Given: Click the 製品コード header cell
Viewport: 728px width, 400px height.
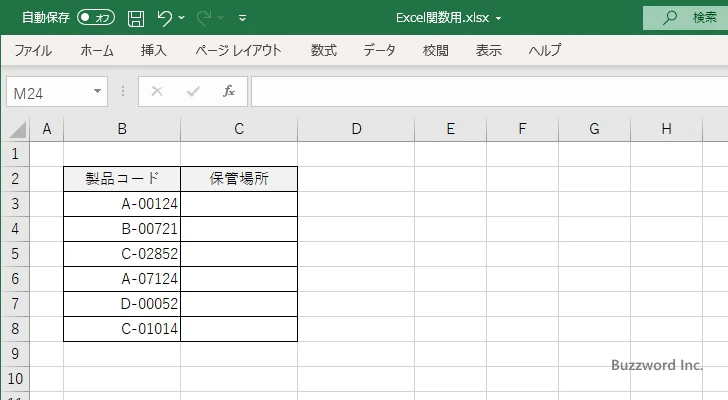Looking at the screenshot, I should [122, 179].
